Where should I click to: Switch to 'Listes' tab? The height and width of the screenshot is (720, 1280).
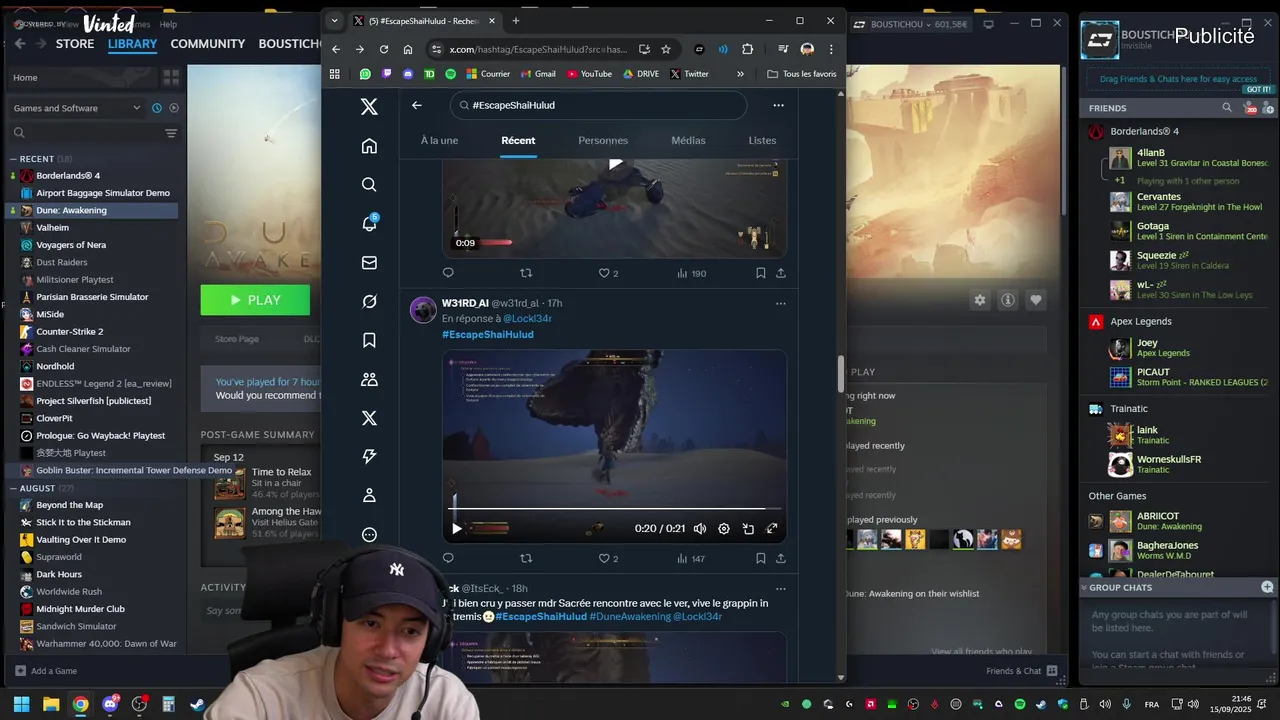pyautogui.click(x=762, y=140)
